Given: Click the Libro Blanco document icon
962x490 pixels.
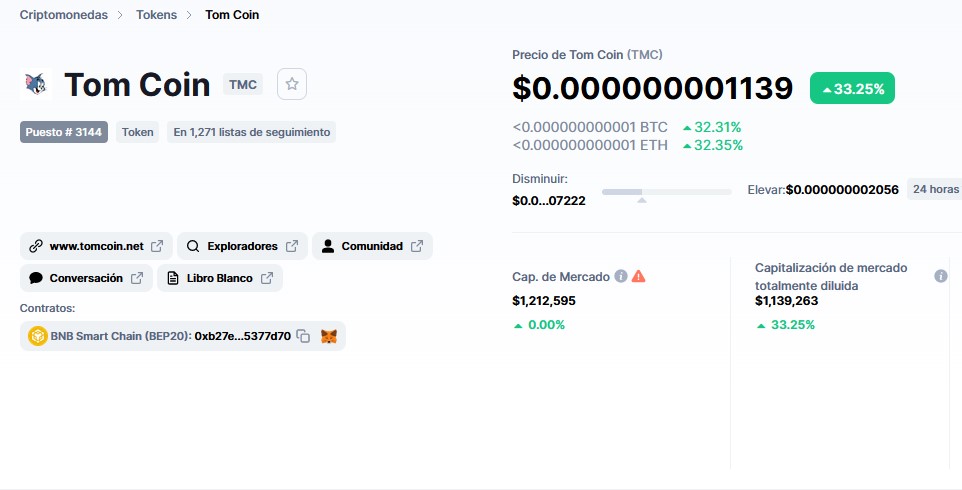Looking at the screenshot, I should point(173,278).
